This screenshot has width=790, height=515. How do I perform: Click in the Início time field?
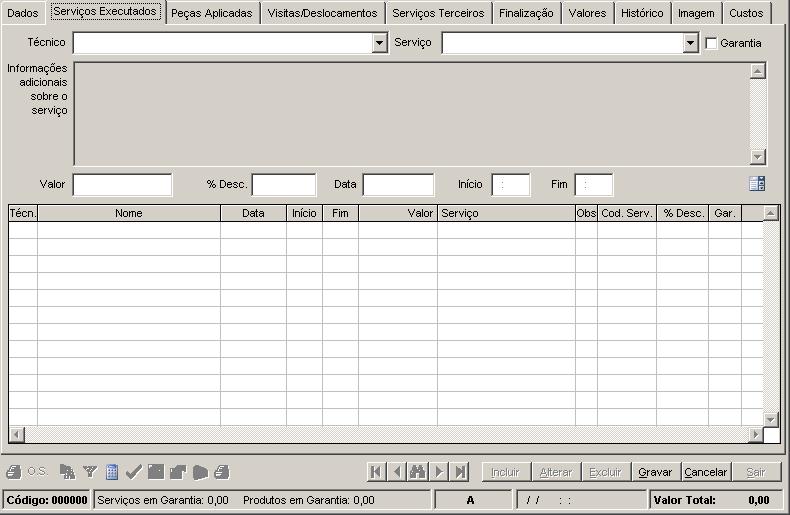coord(510,184)
